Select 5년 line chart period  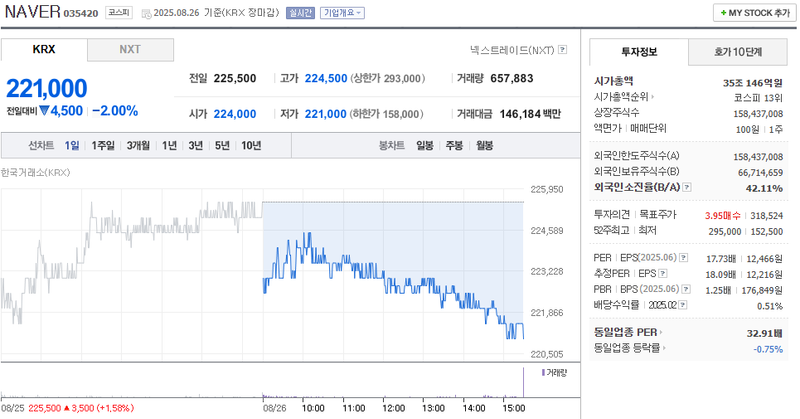(x=222, y=146)
